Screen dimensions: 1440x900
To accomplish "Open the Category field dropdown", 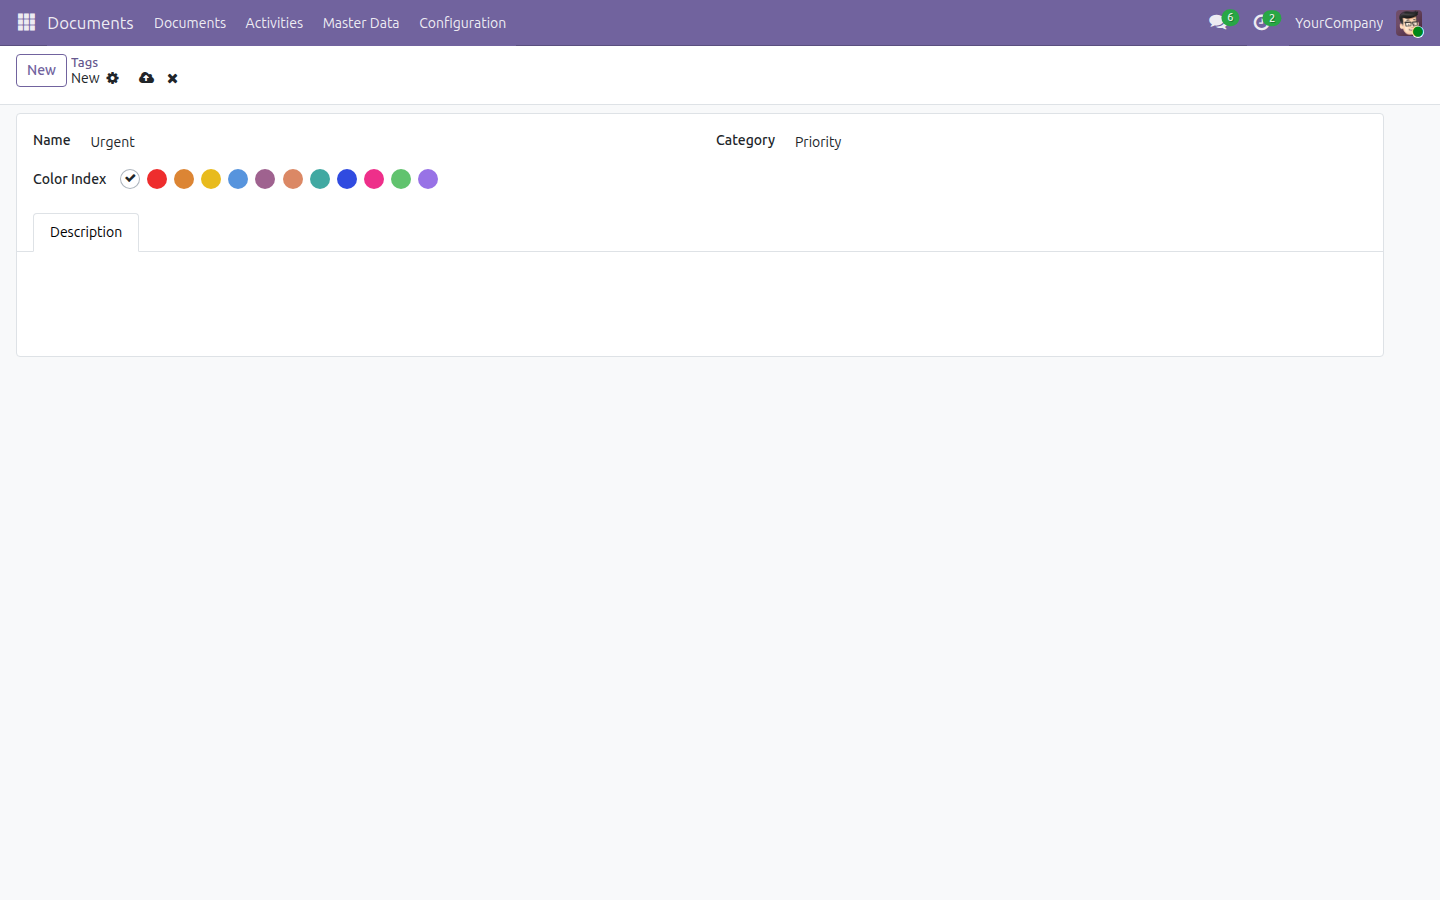I will tap(1080, 142).
